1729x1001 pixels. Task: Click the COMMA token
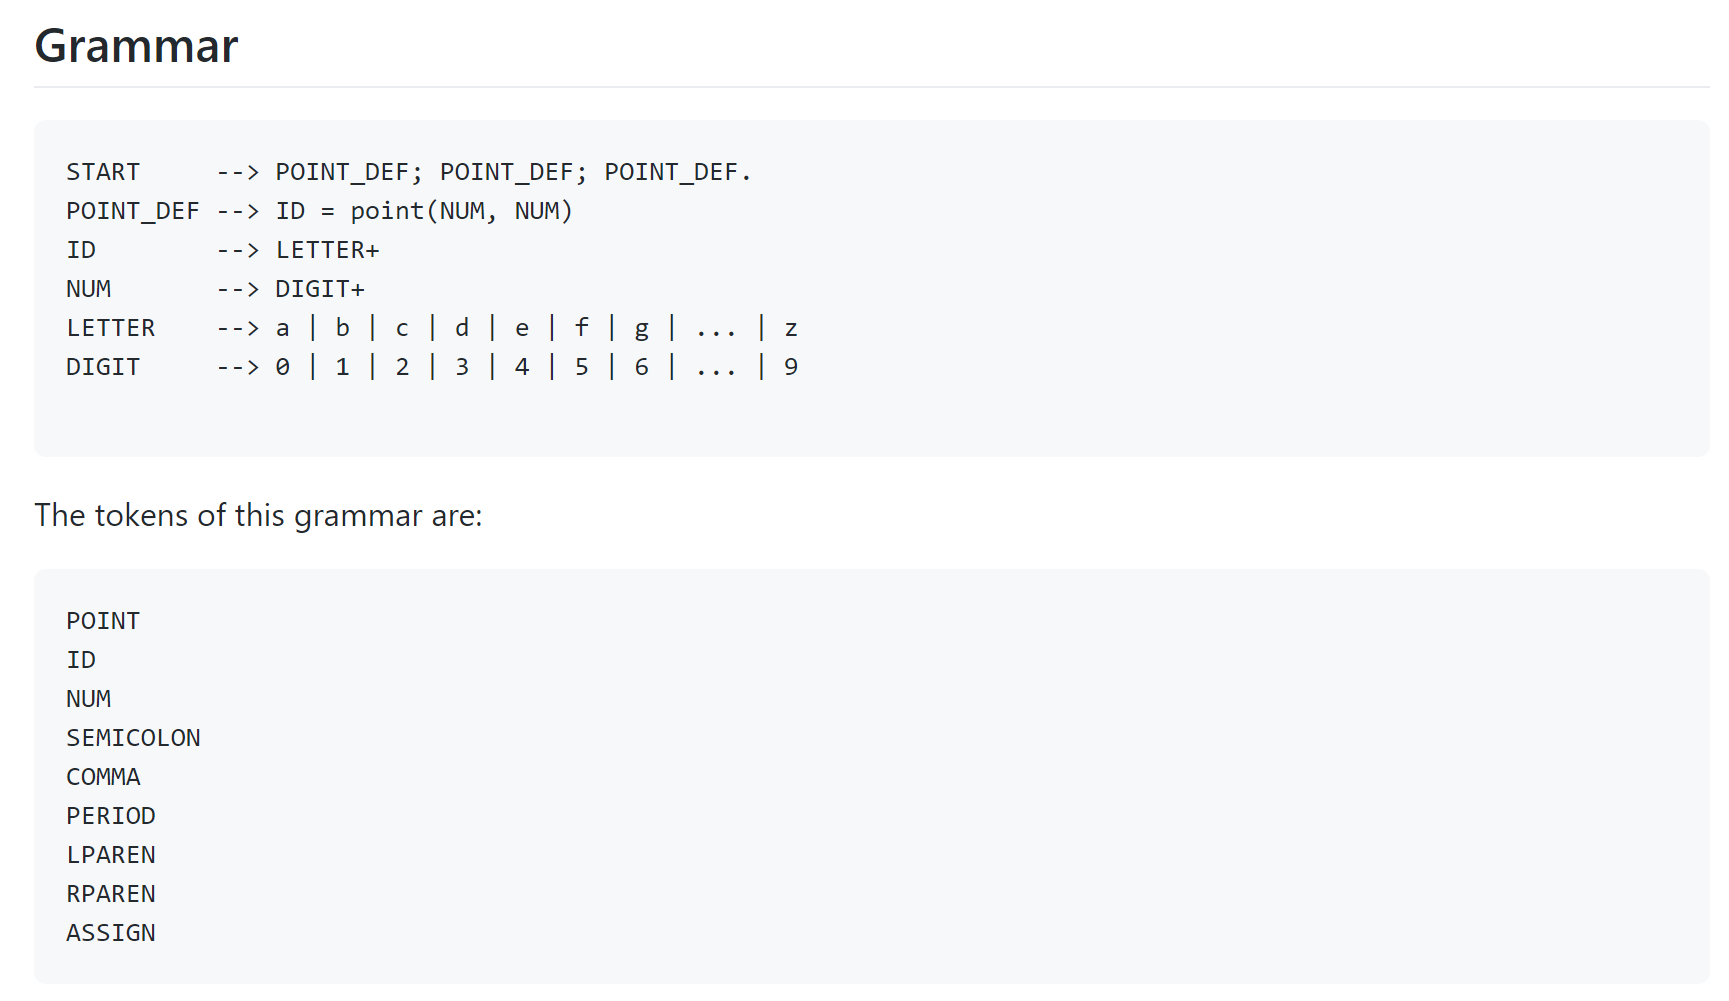103,777
